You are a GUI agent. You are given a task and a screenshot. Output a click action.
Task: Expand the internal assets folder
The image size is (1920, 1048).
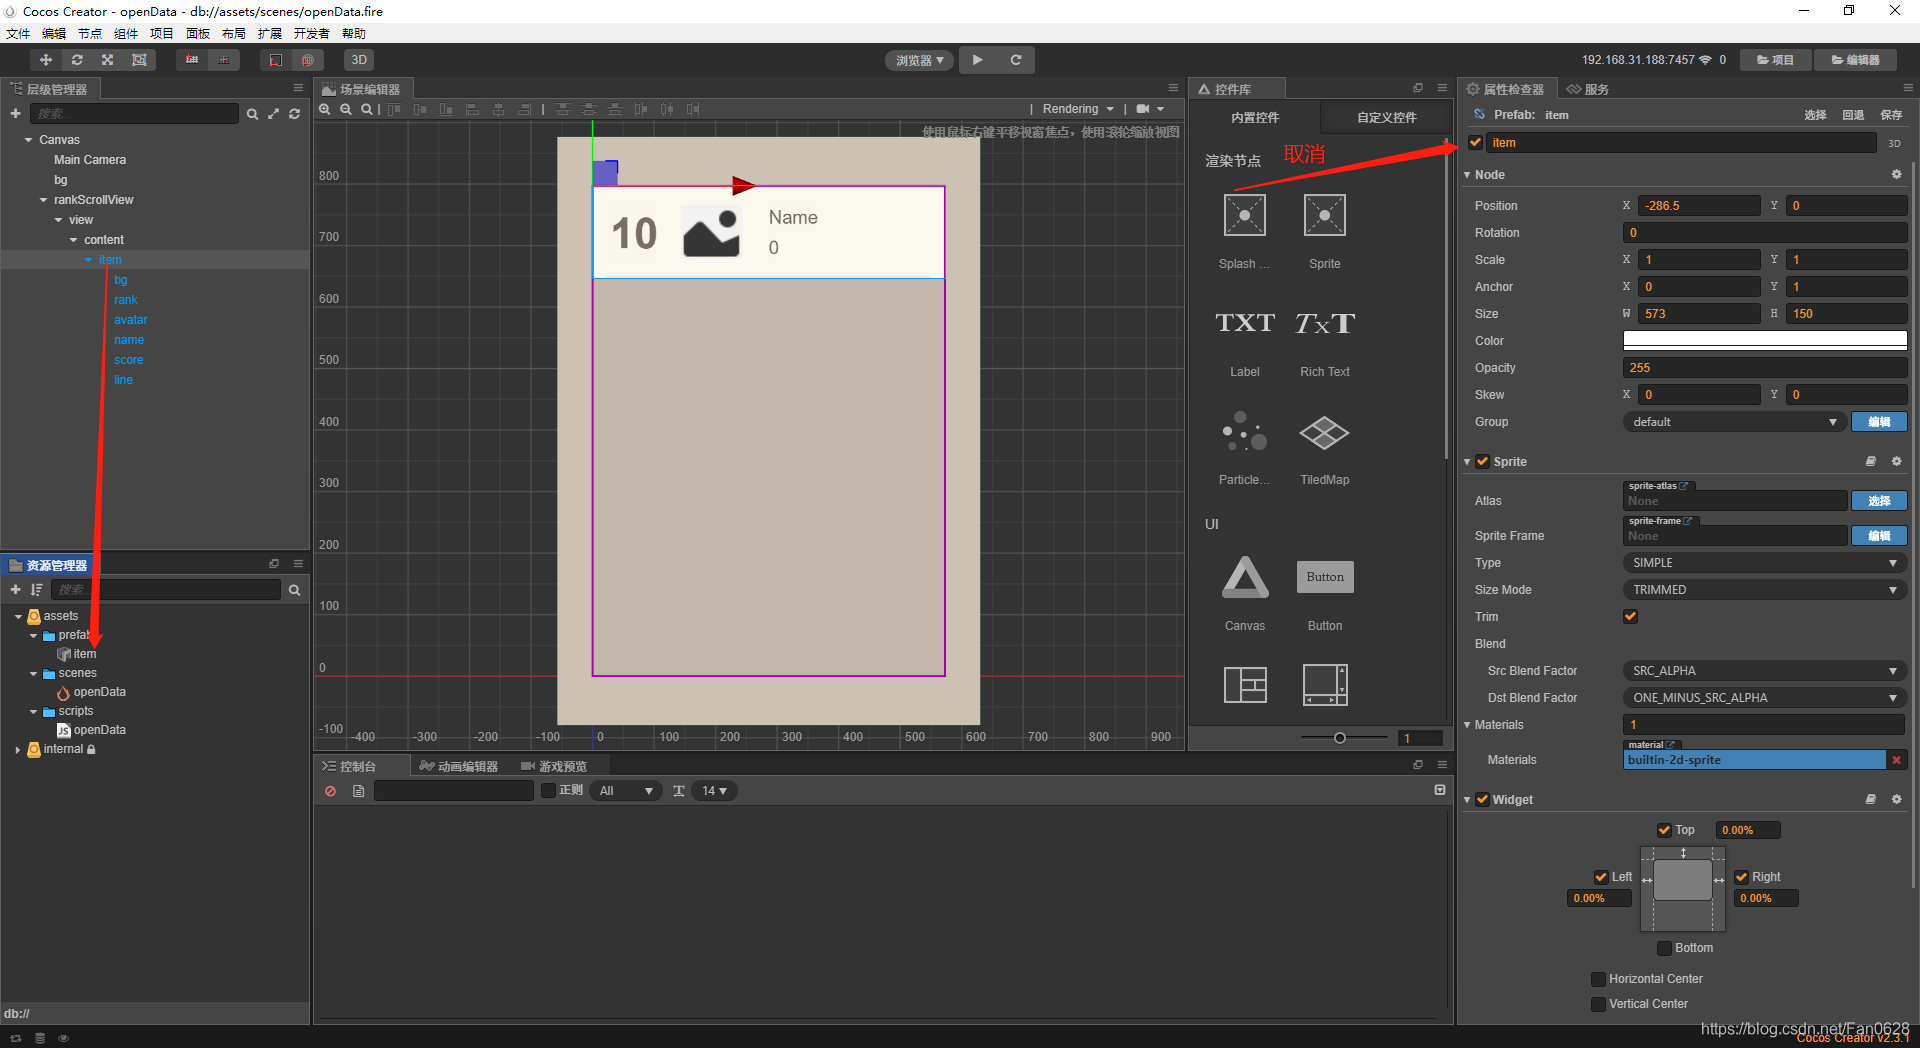coord(18,750)
